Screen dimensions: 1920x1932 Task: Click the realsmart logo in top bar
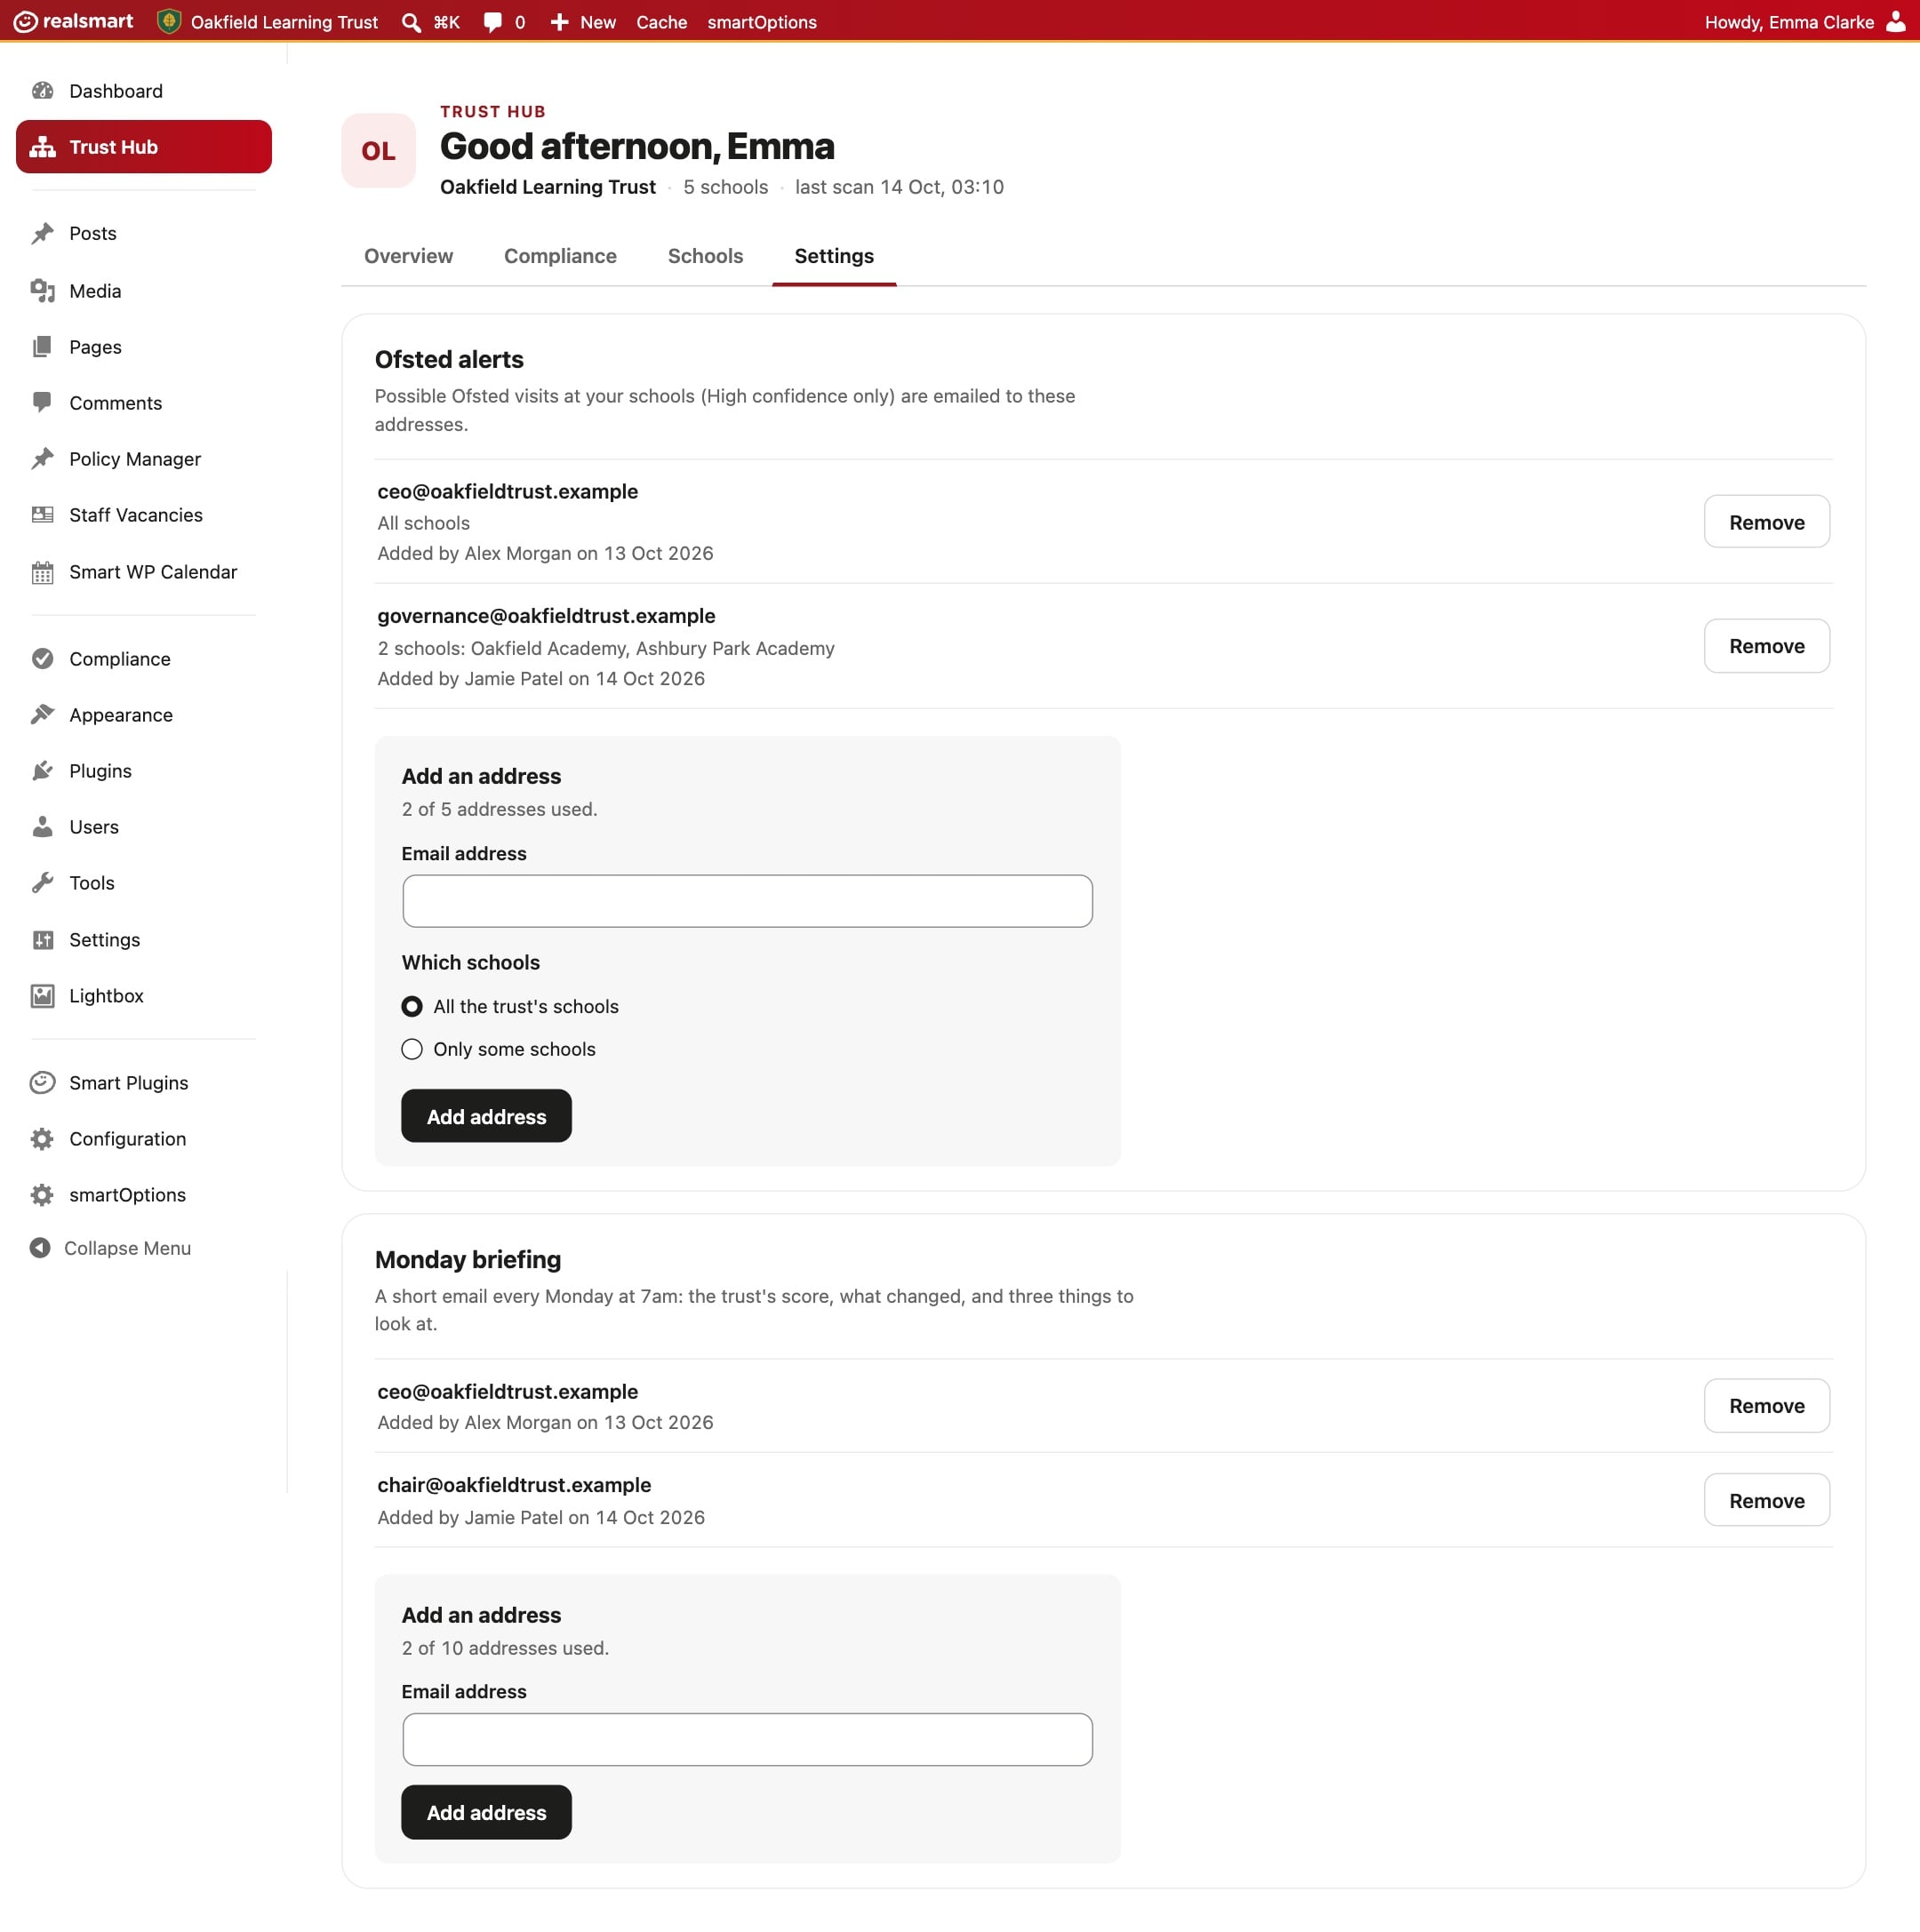click(73, 21)
